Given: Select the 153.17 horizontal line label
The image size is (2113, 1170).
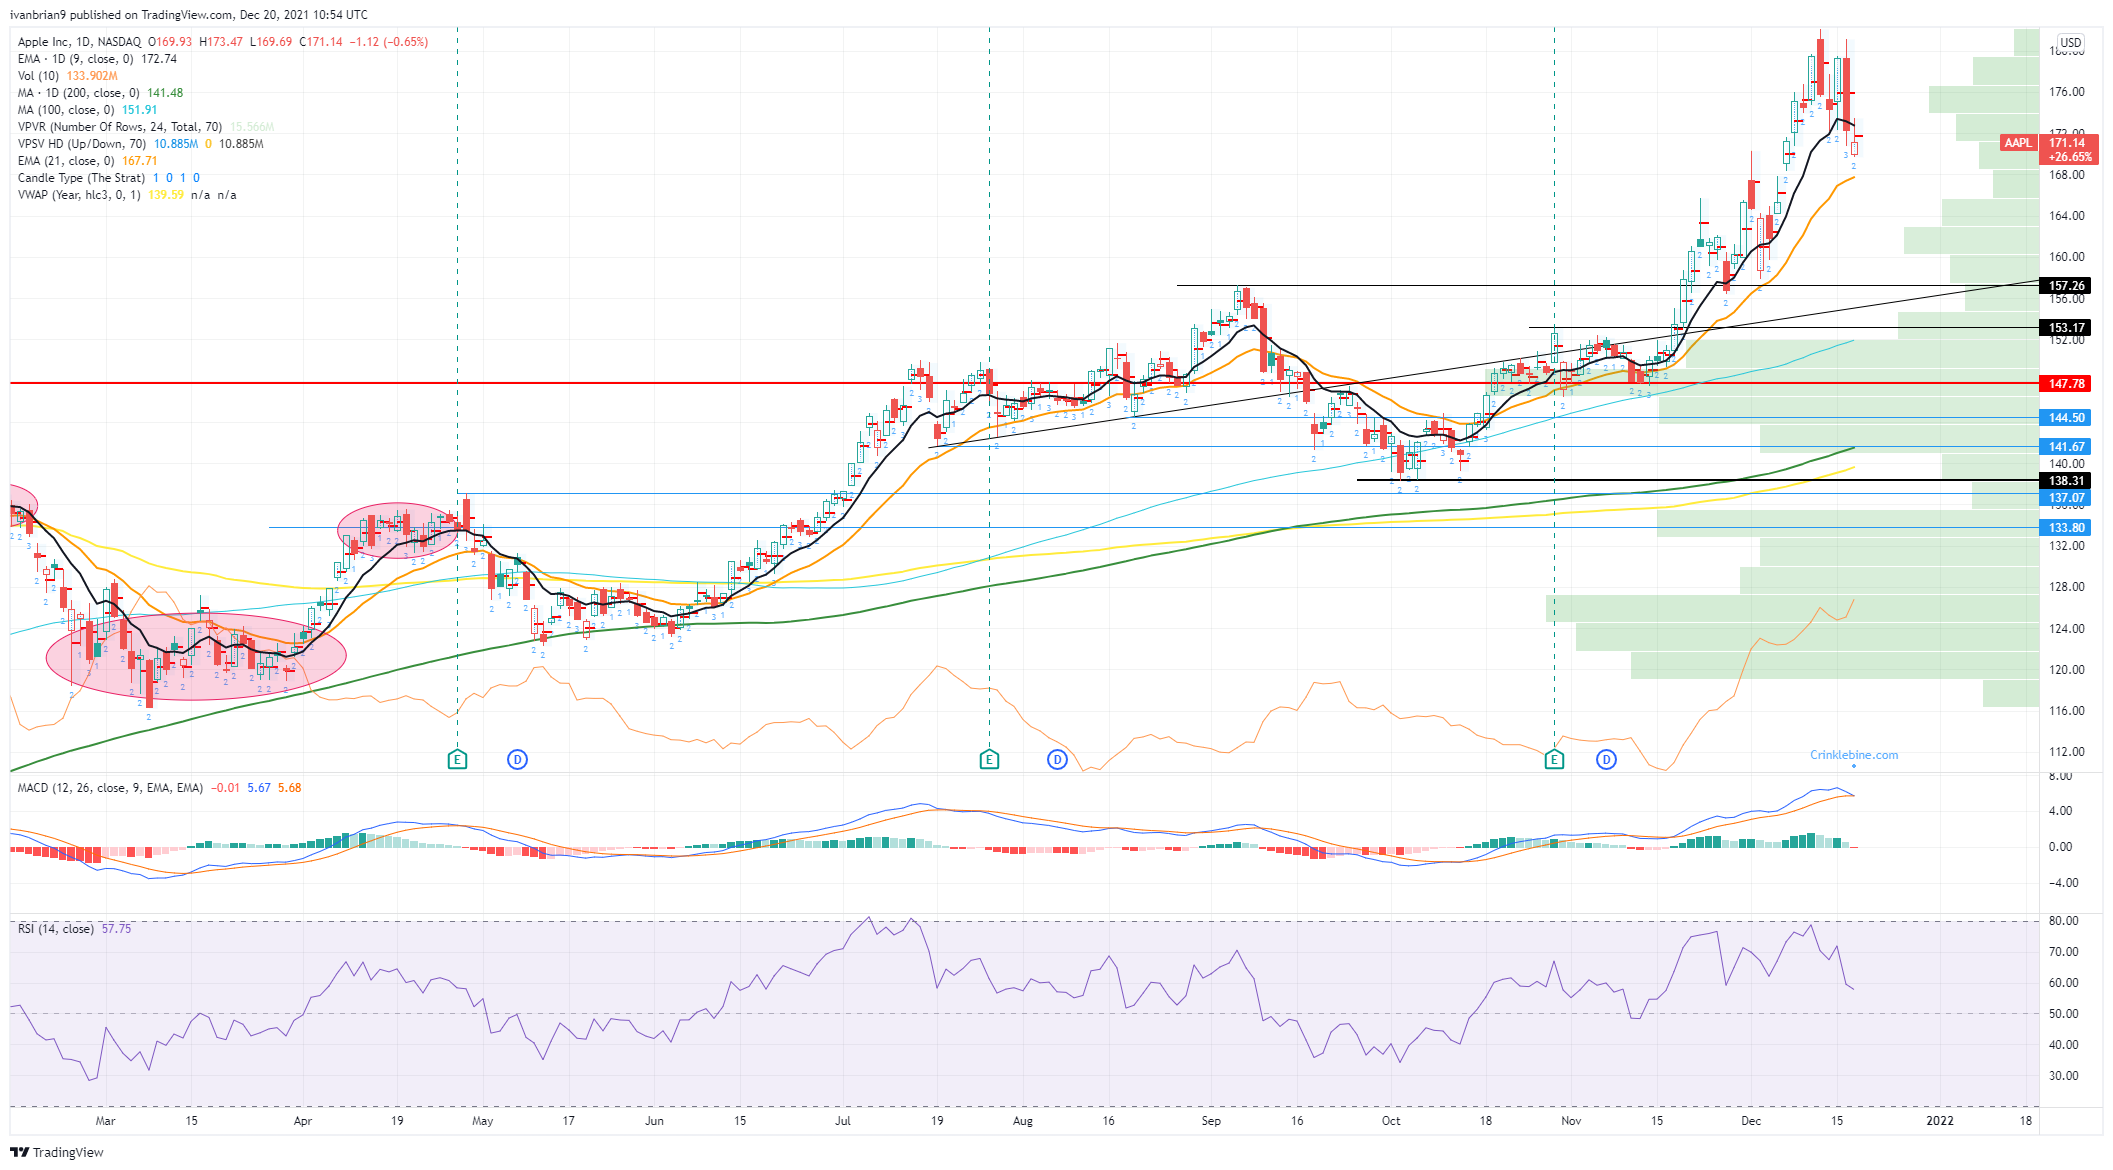Looking at the screenshot, I should [x=2066, y=328].
